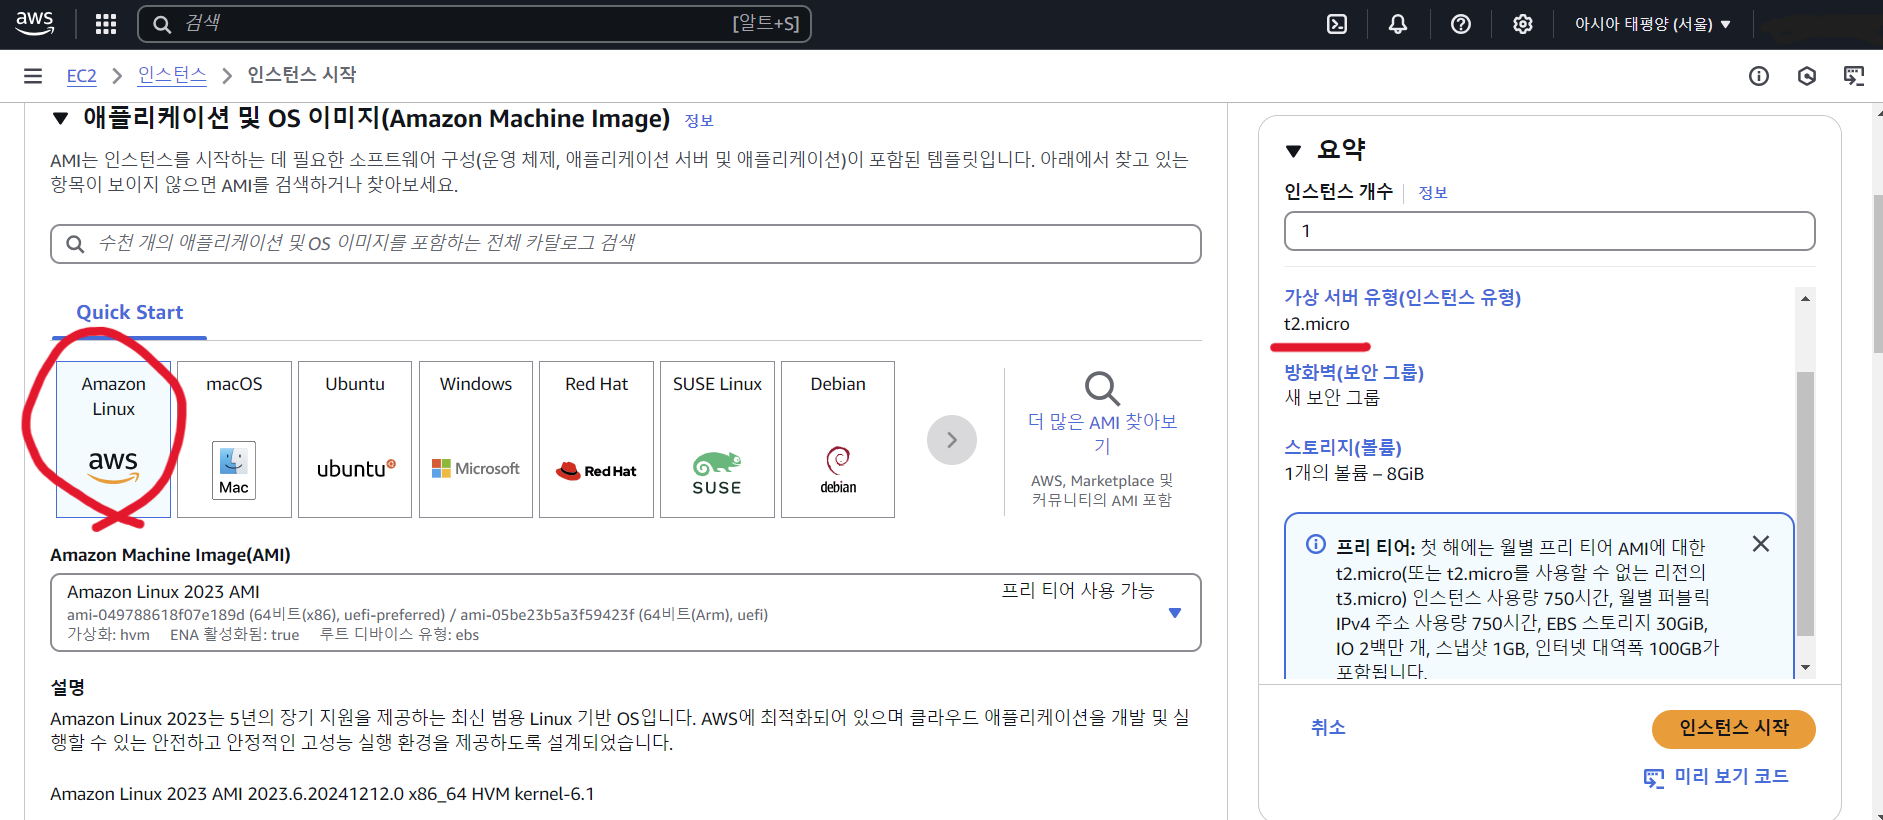Open 스토리지(볼륨) summary link
Viewport: 1883px width, 820px height.
click(1343, 447)
